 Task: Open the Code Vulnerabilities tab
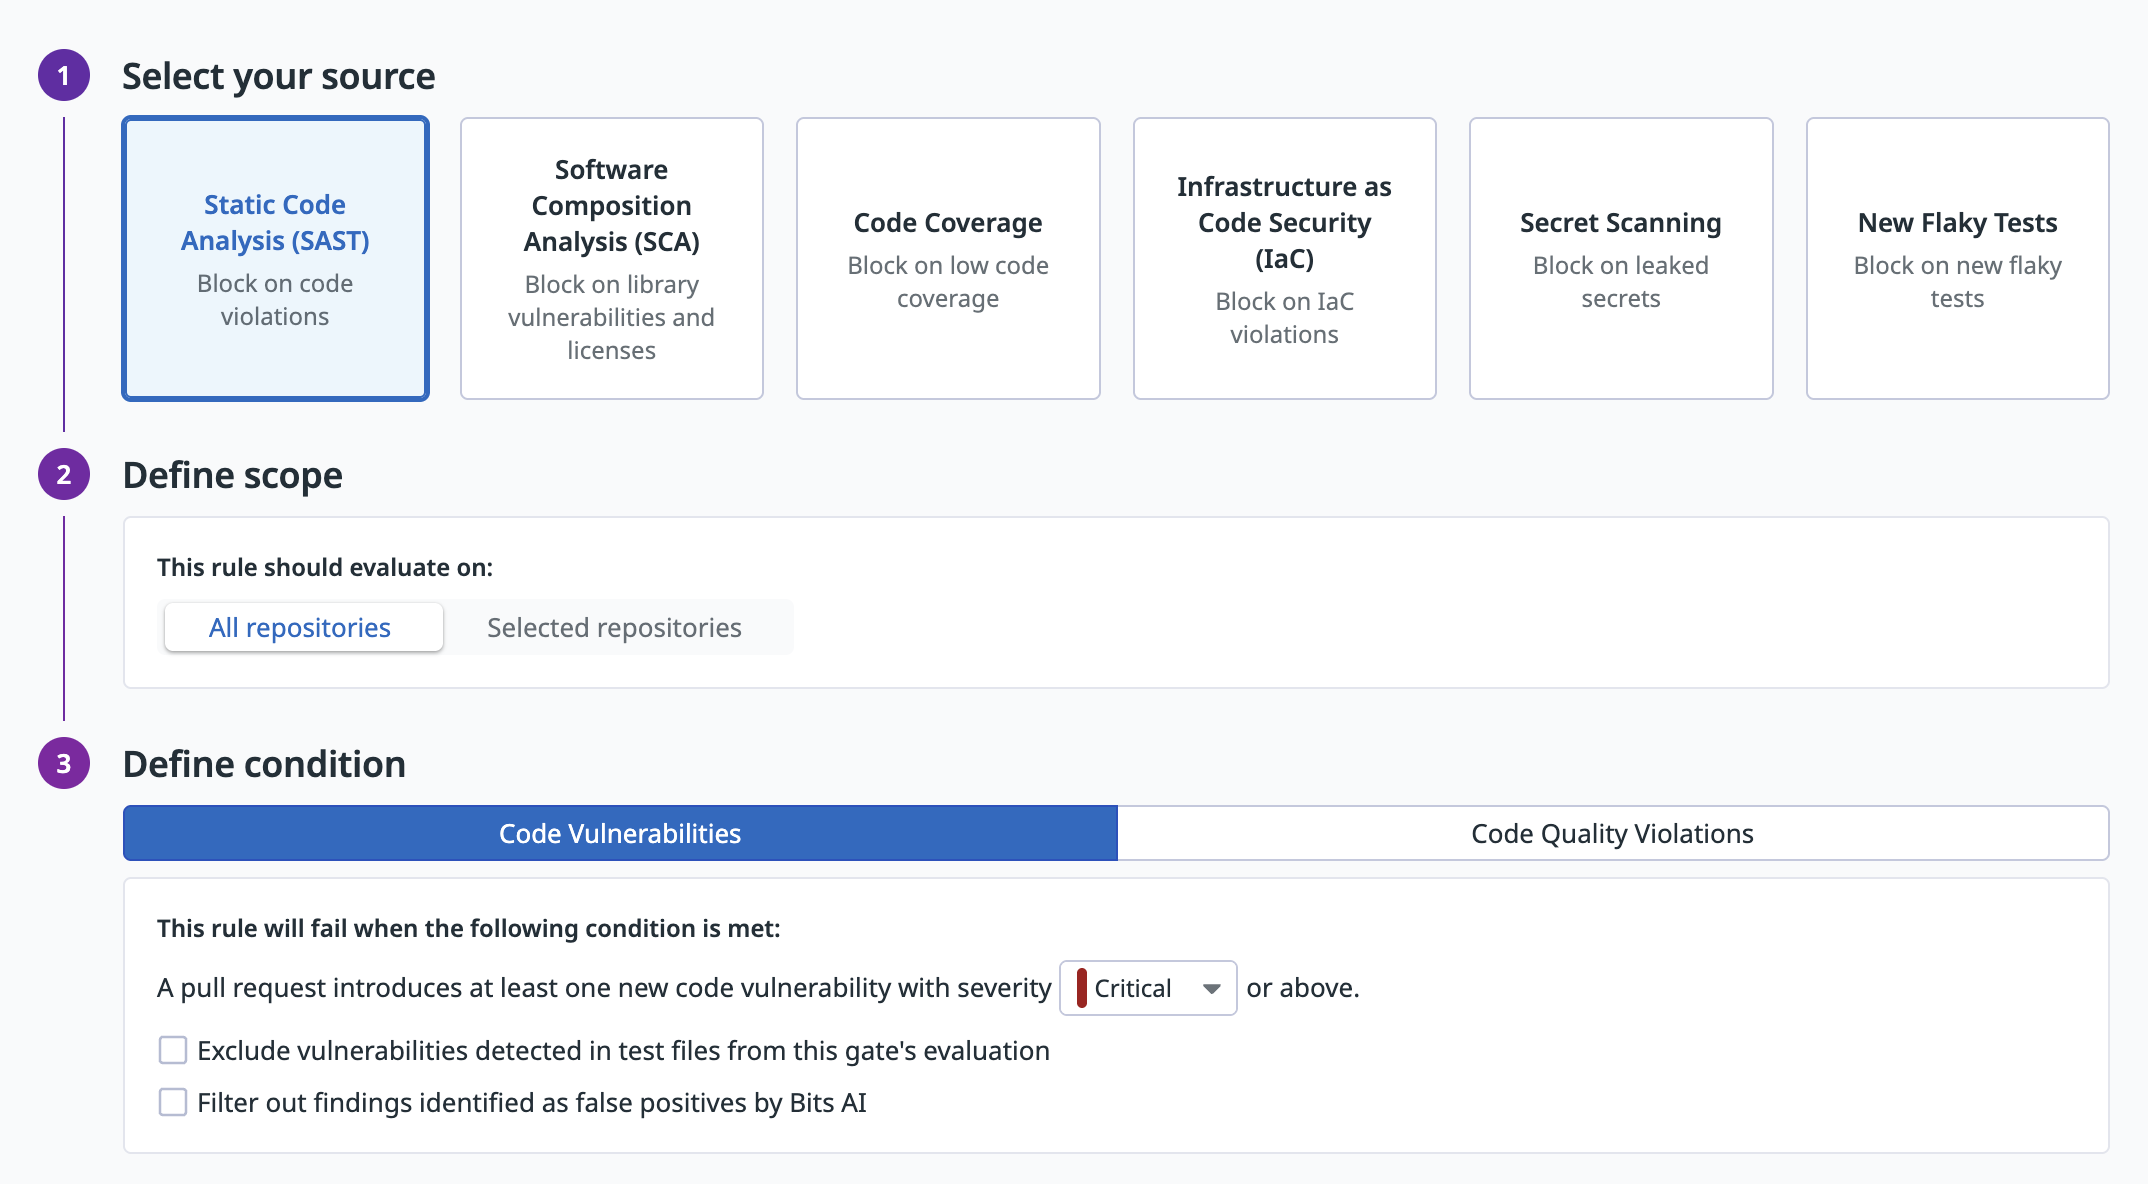pos(620,834)
